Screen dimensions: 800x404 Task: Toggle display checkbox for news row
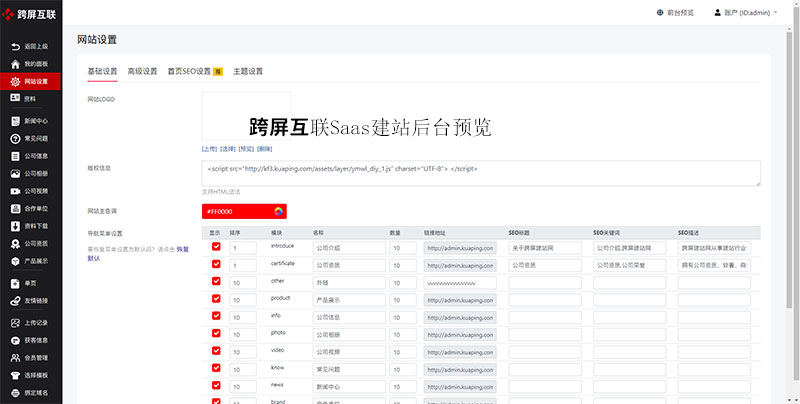coord(216,385)
